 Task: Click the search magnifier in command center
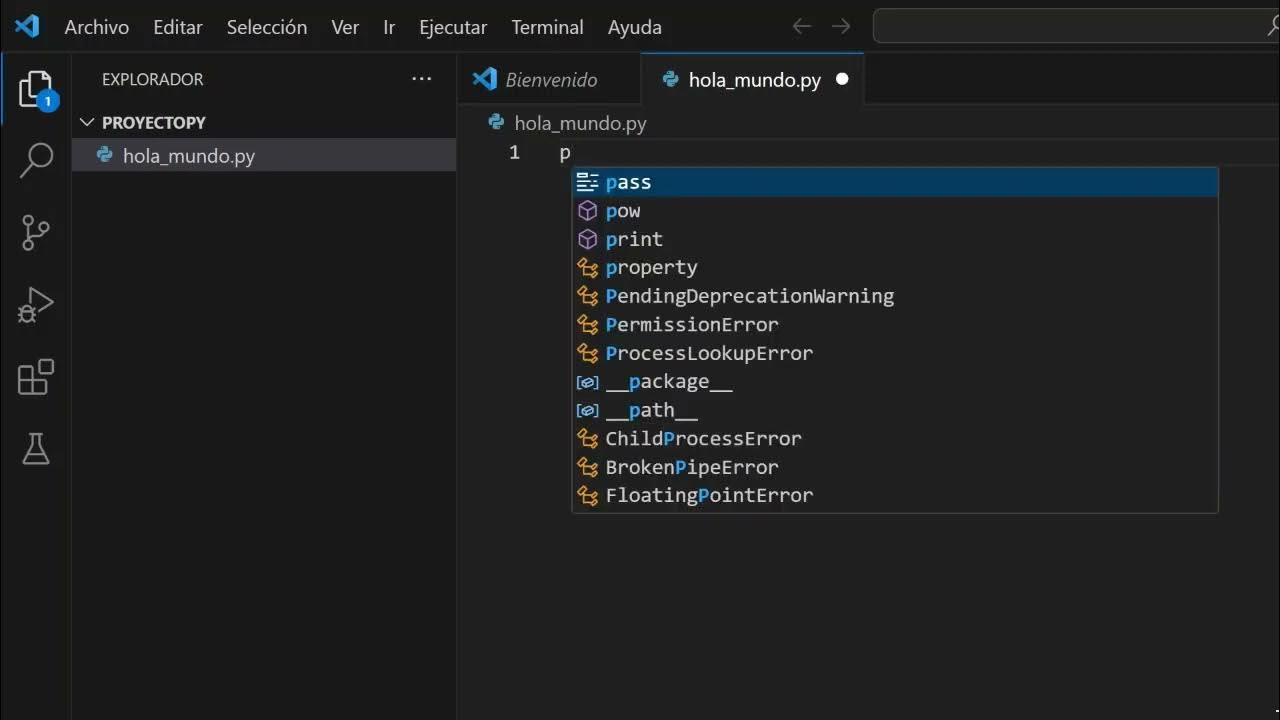coord(1273,27)
